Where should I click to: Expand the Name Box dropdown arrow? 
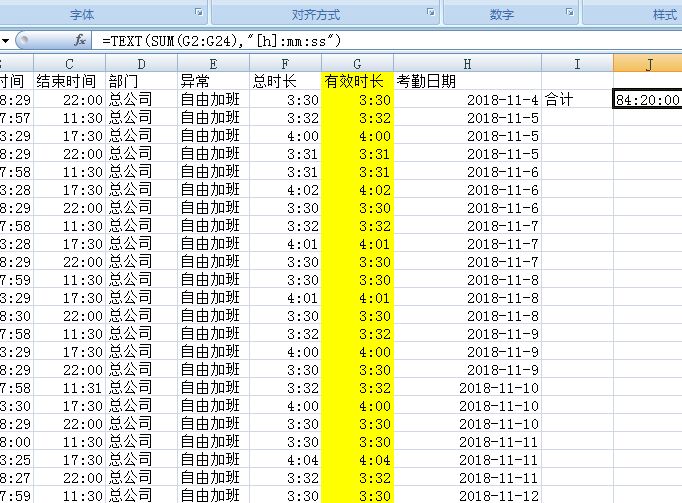click(x=5, y=41)
